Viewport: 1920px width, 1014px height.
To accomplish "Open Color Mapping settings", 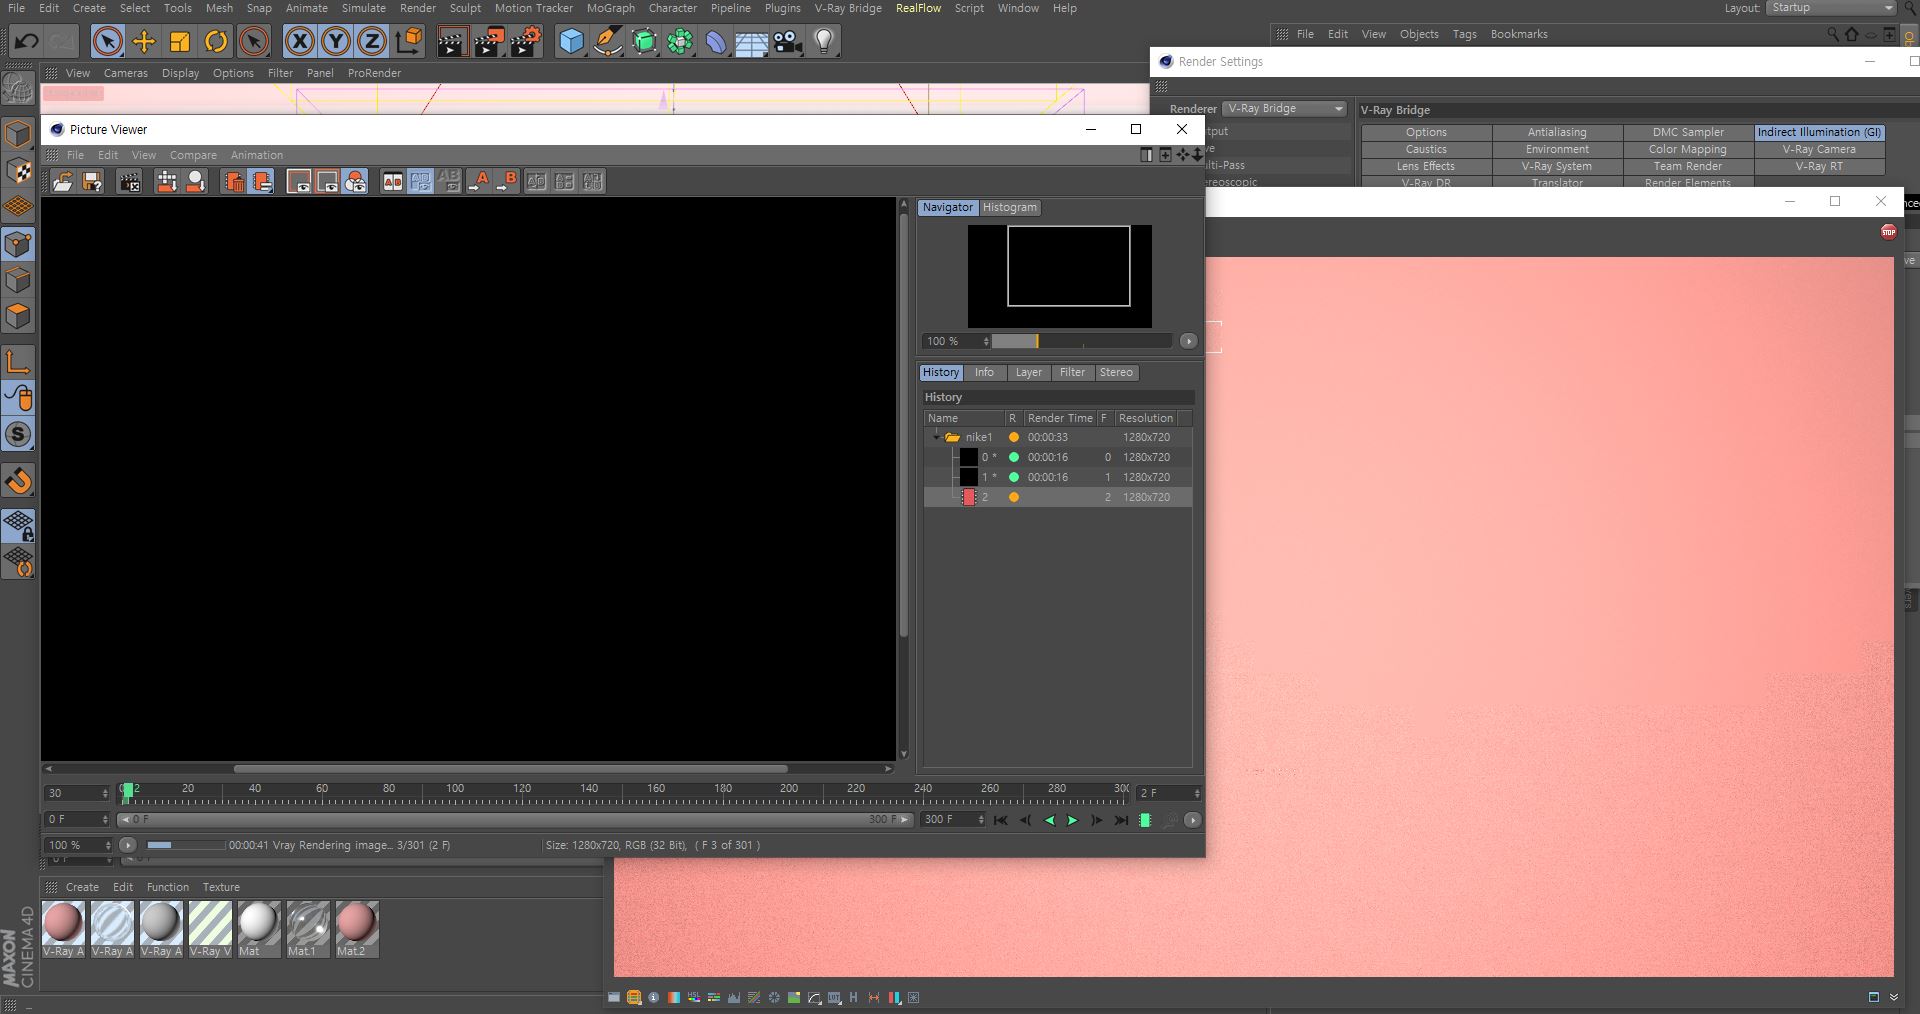I will (x=1688, y=149).
